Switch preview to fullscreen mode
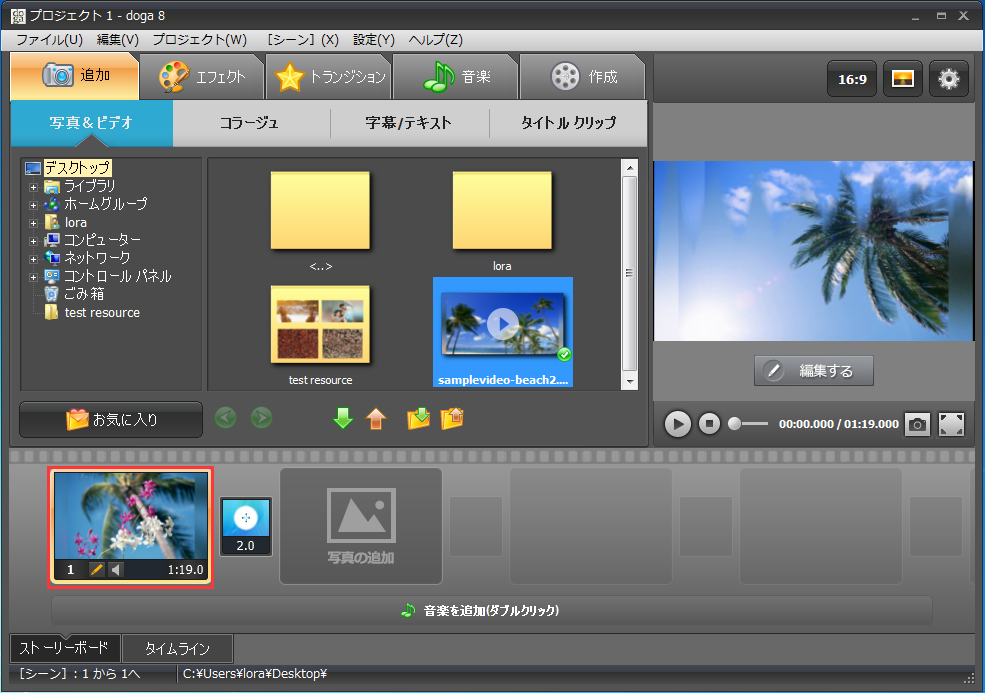Image resolution: width=985 pixels, height=693 pixels. [x=951, y=424]
